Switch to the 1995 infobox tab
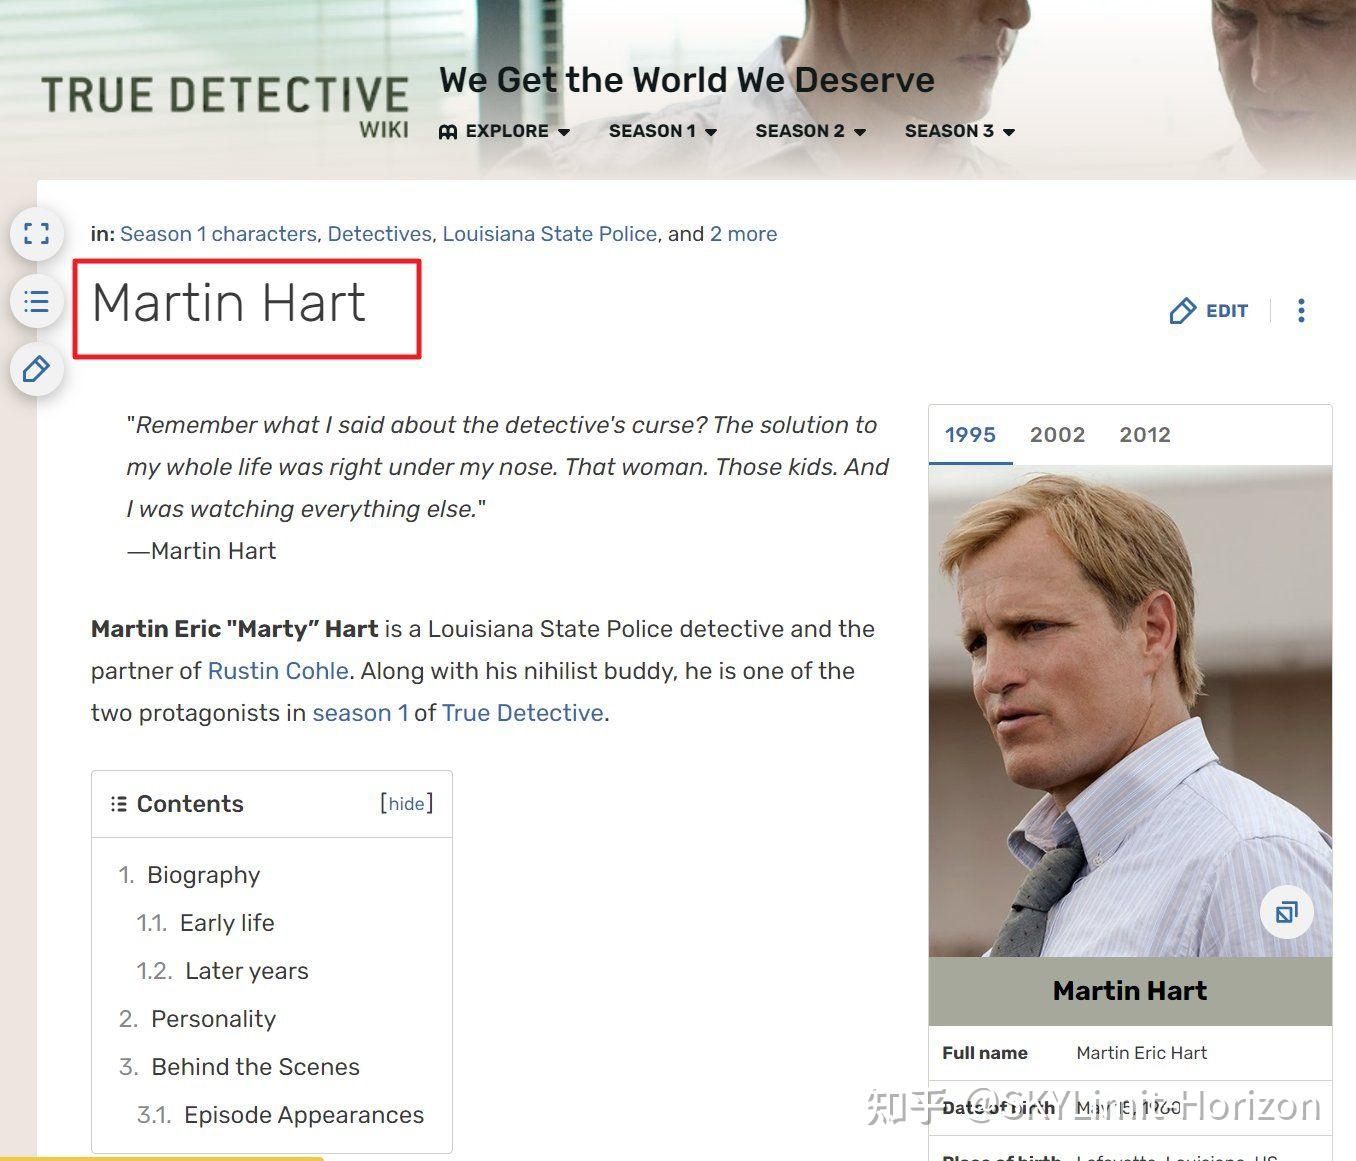 tap(970, 435)
